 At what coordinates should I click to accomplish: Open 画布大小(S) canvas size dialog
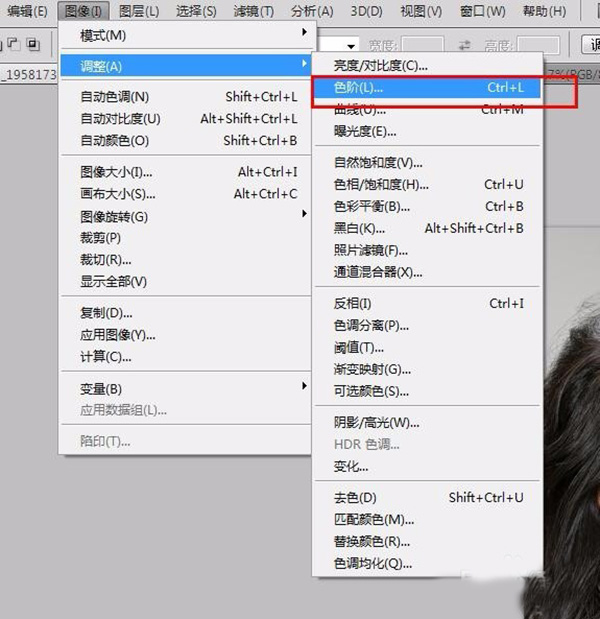click(x=186, y=194)
